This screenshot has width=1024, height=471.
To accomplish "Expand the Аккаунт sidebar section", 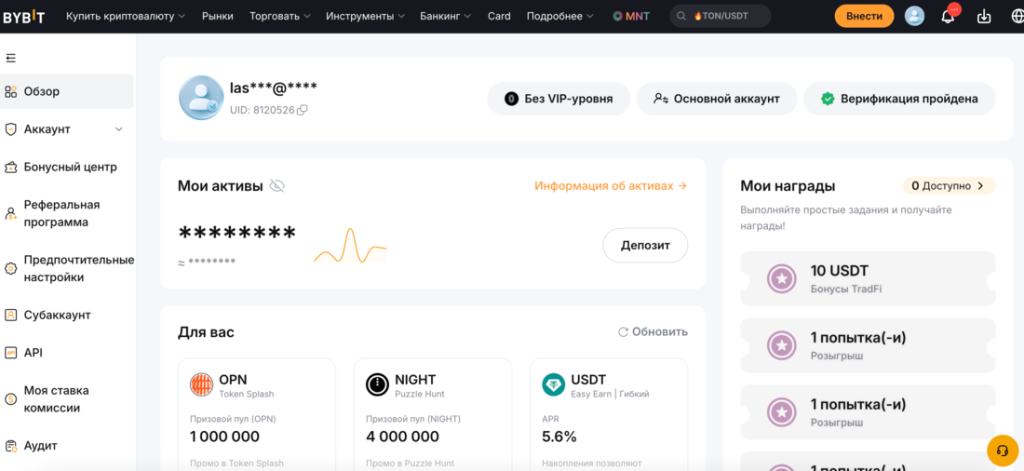I will click(x=119, y=129).
